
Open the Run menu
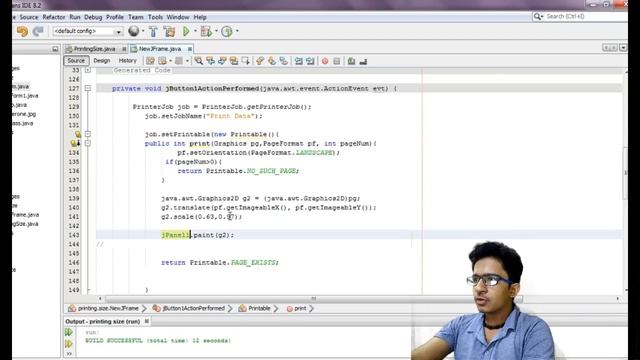click(75, 17)
